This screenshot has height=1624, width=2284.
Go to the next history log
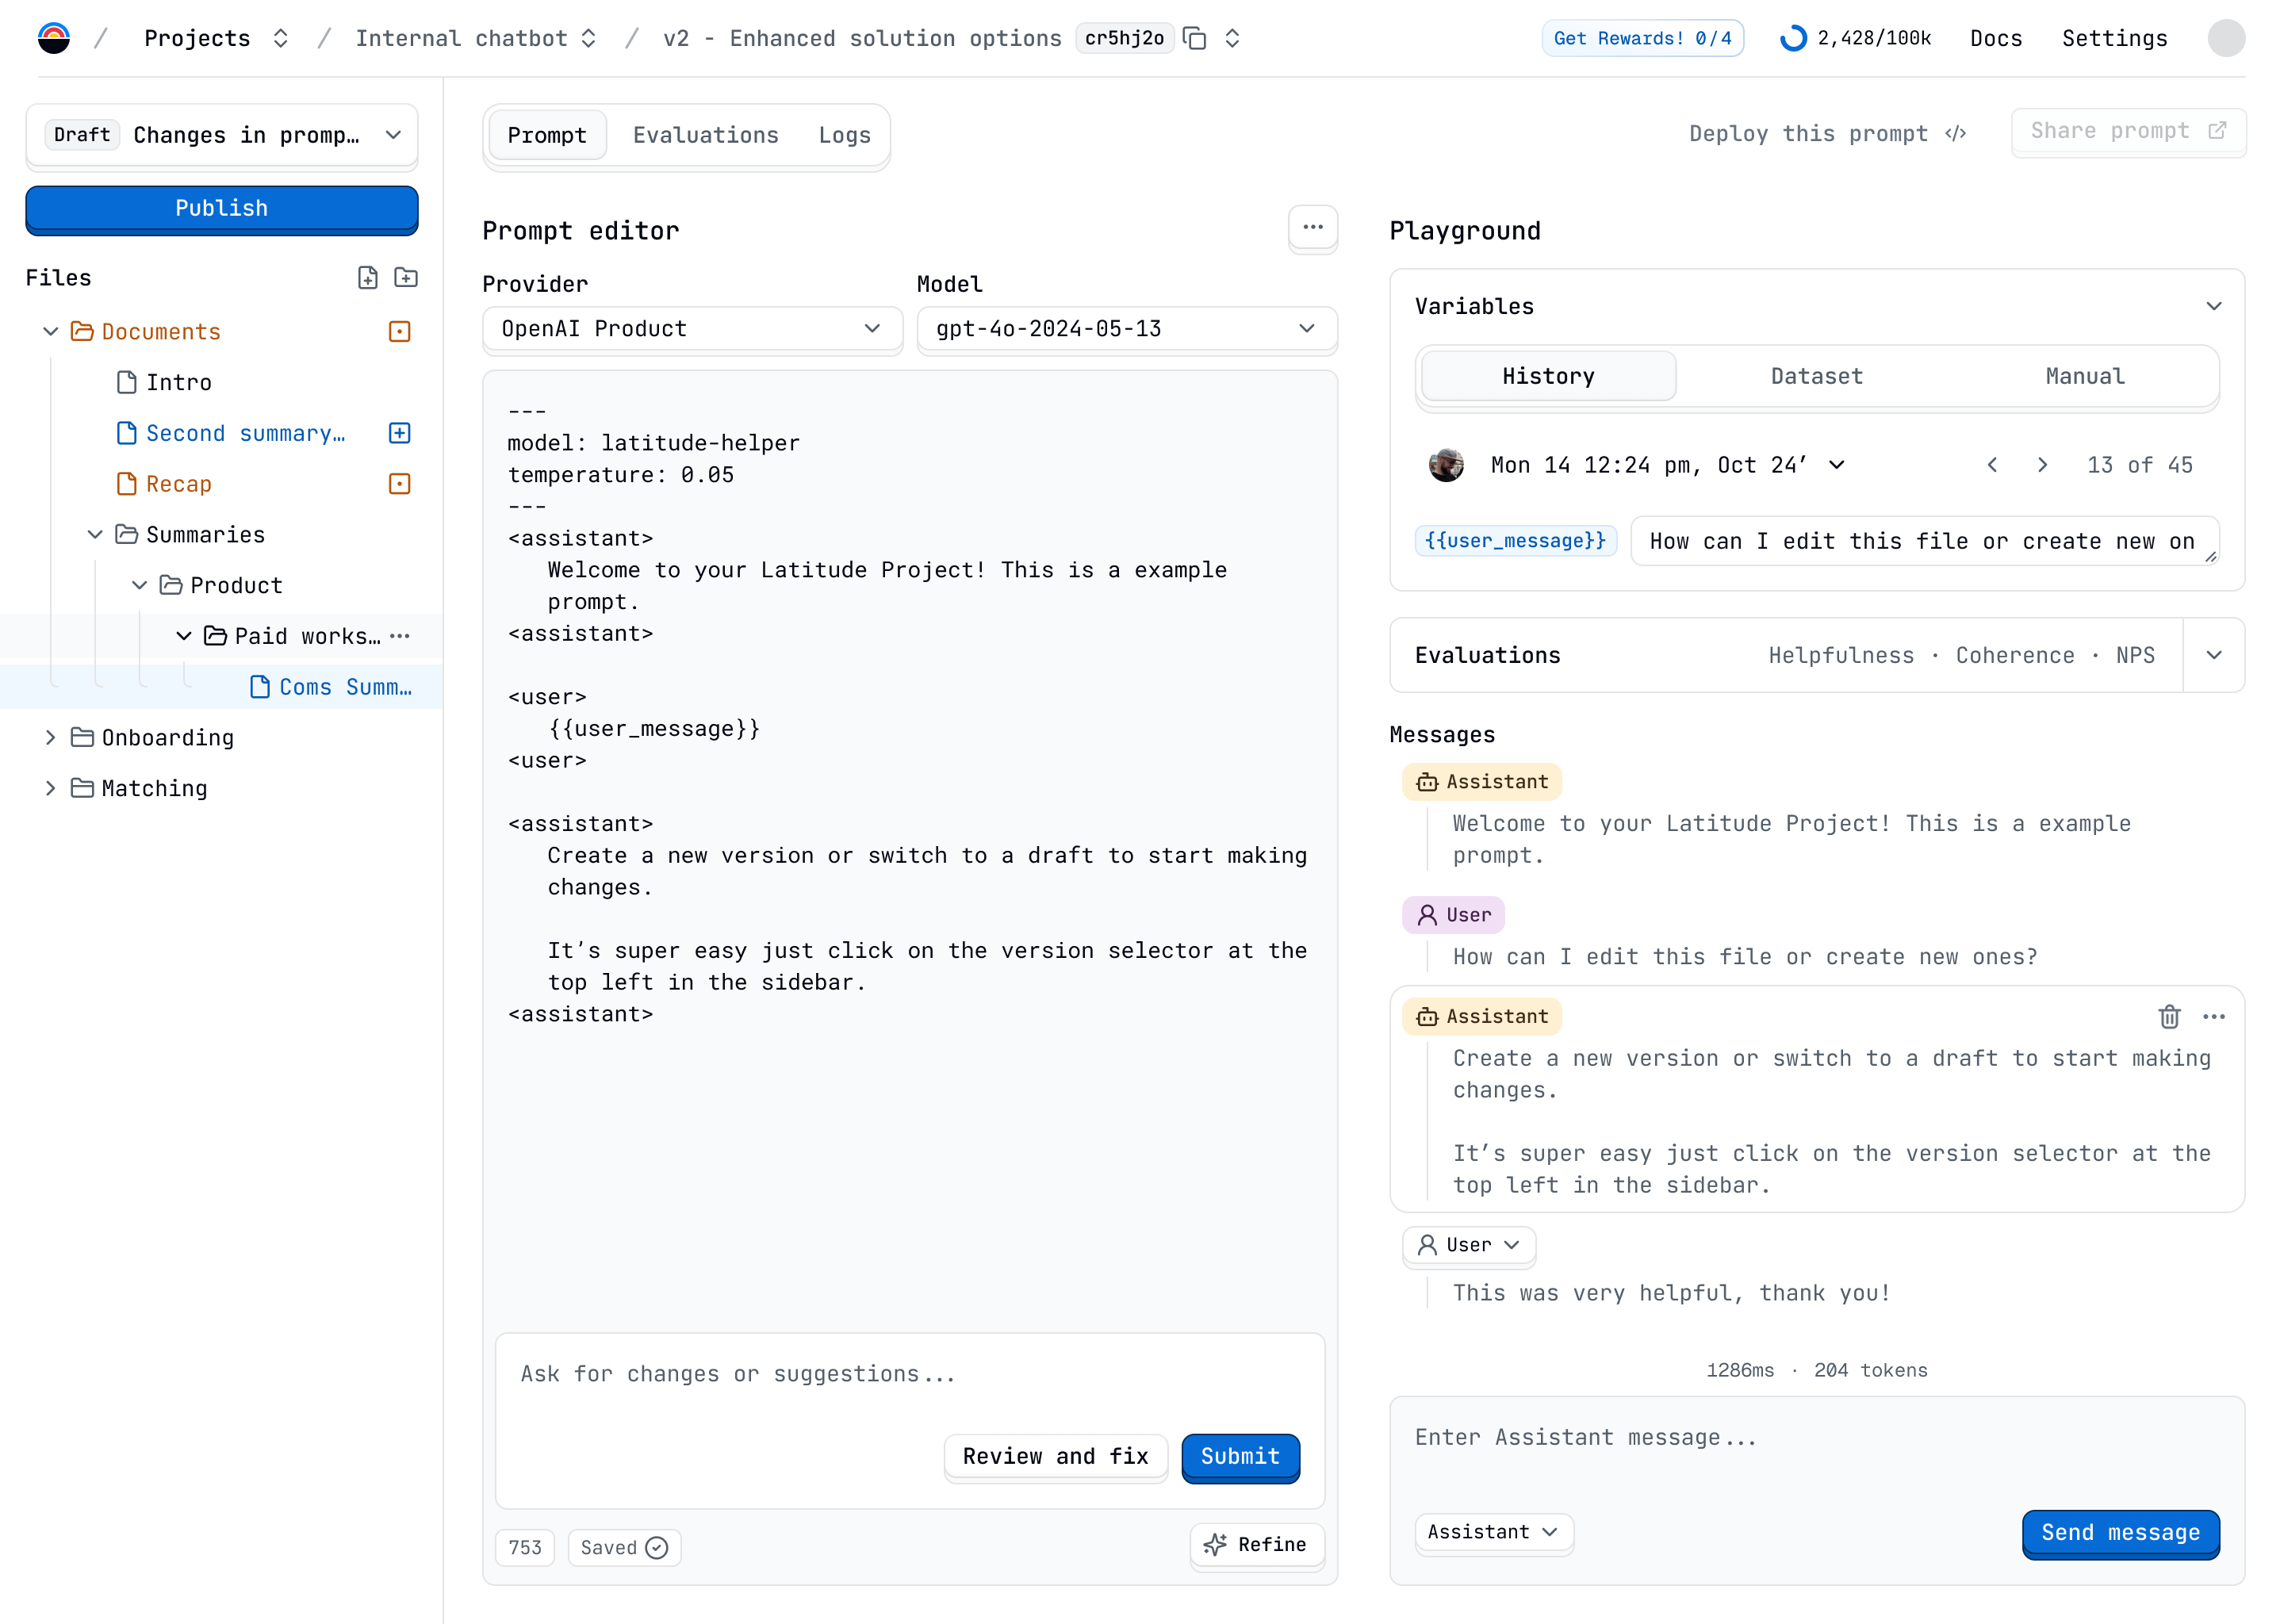[2043, 465]
